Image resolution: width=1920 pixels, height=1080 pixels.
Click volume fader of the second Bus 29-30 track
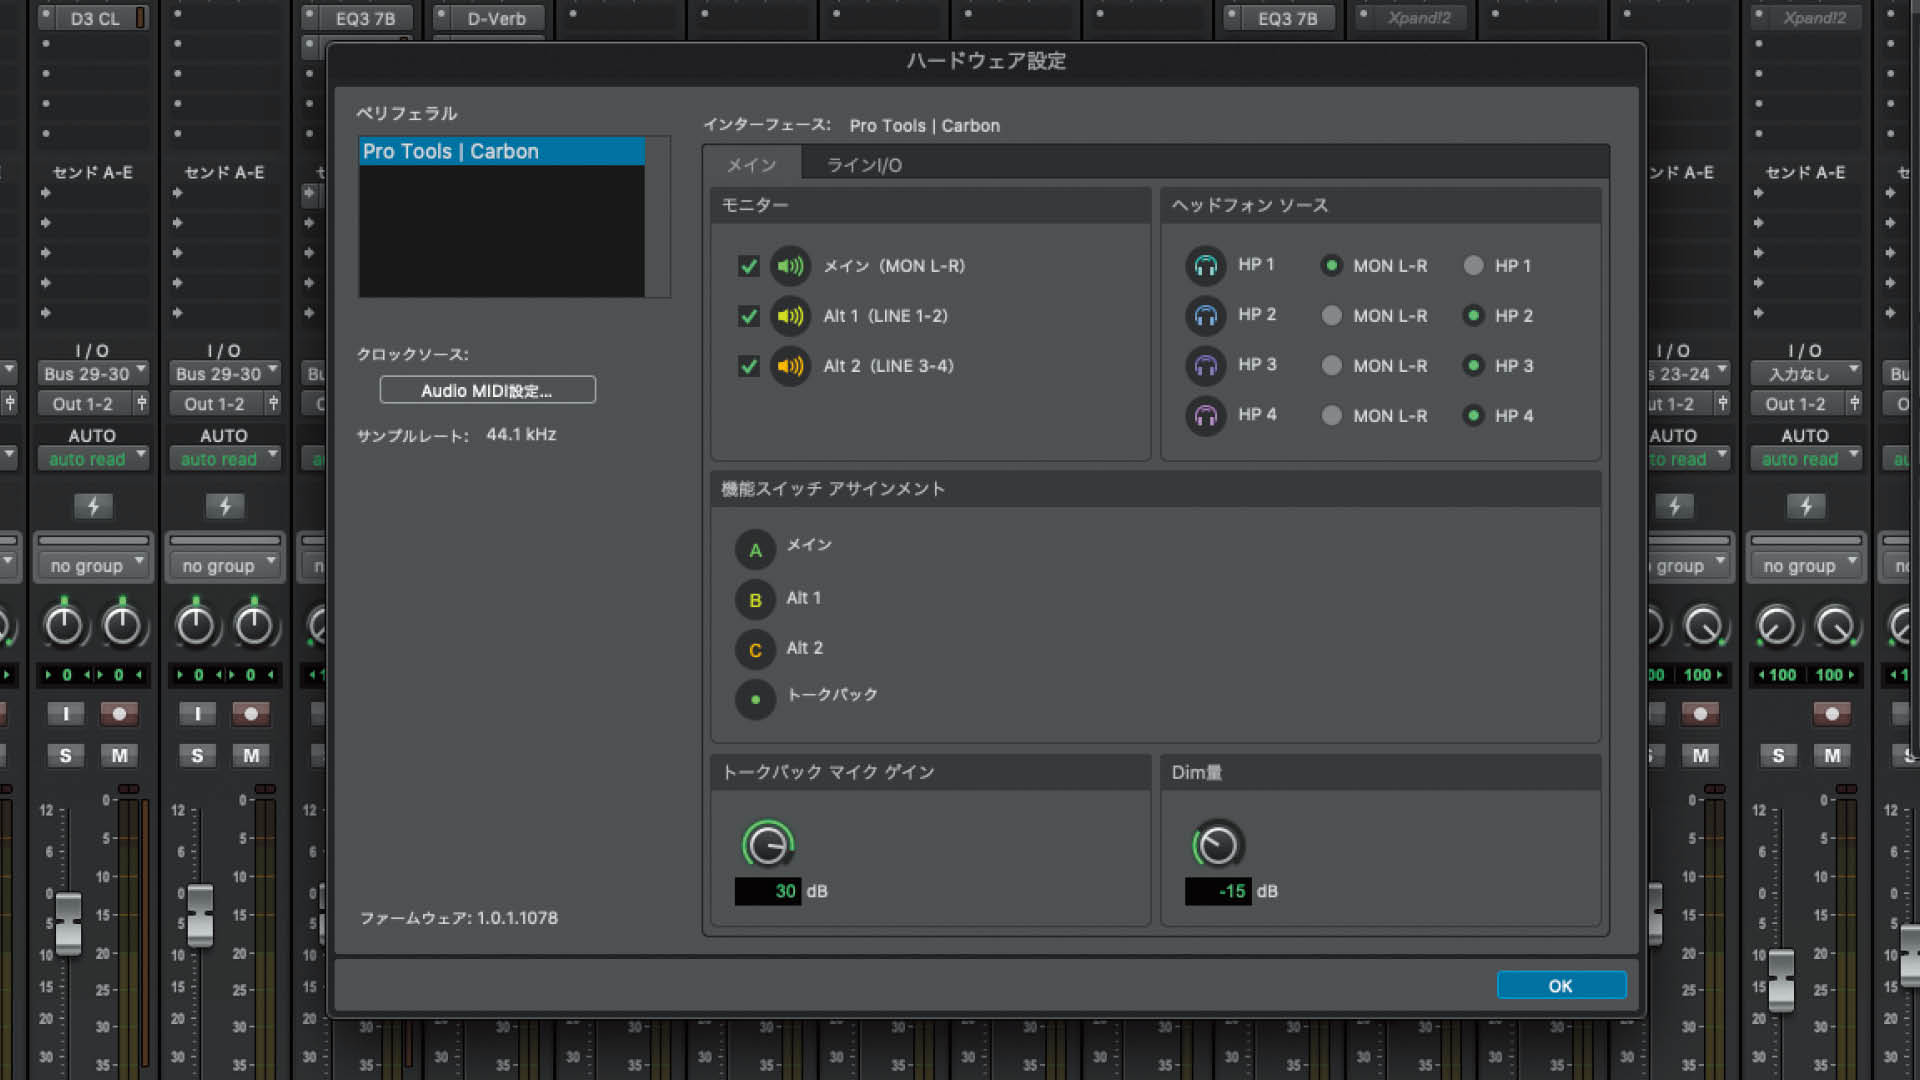tap(200, 915)
